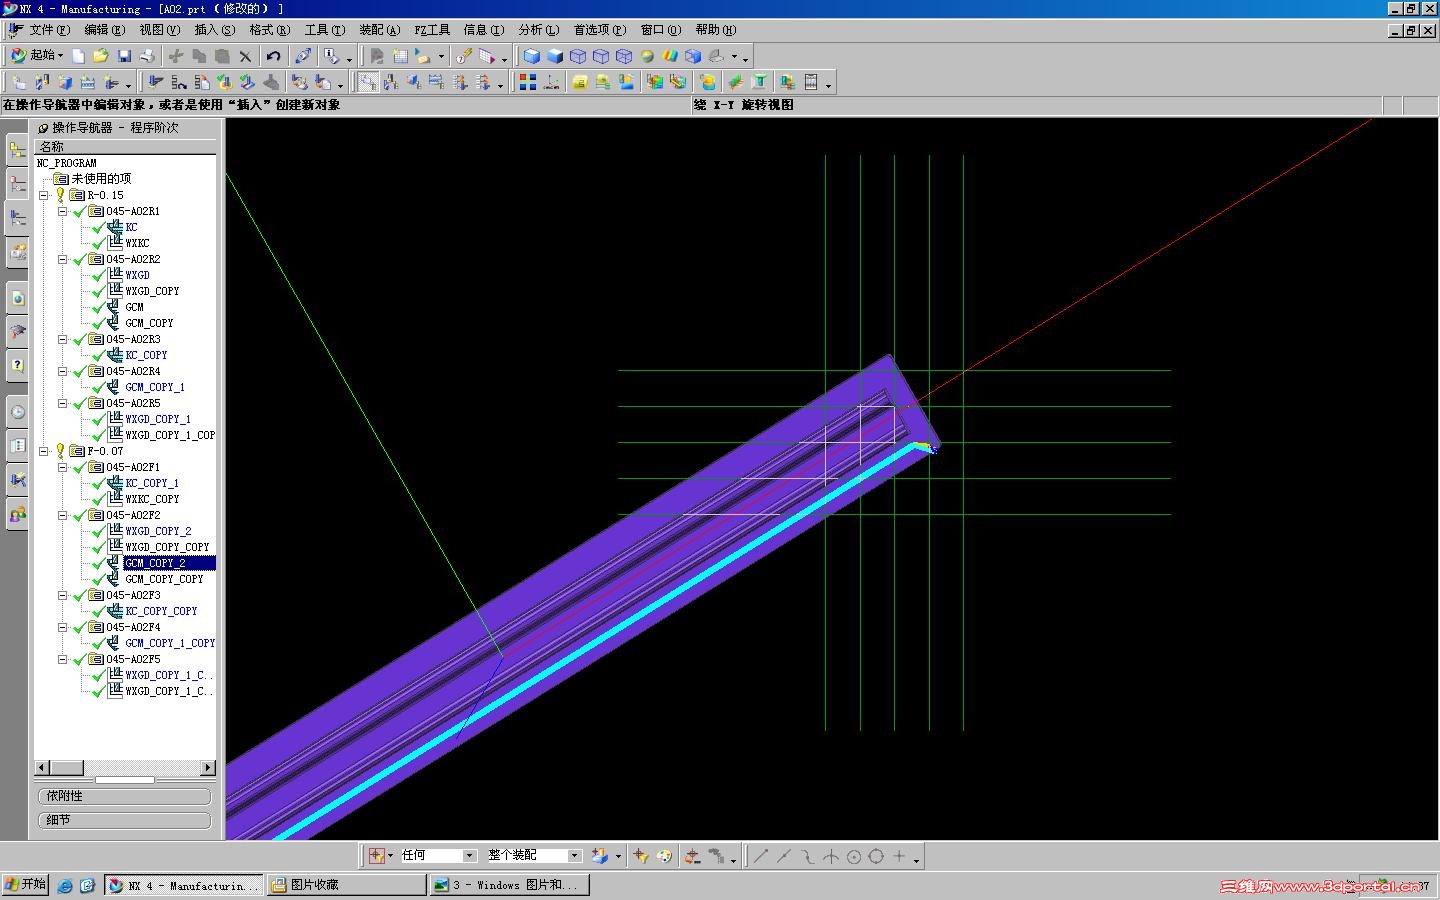Select the GCM_COPY_1 operation
Screen dimensions: 1440x900
point(155,387)
